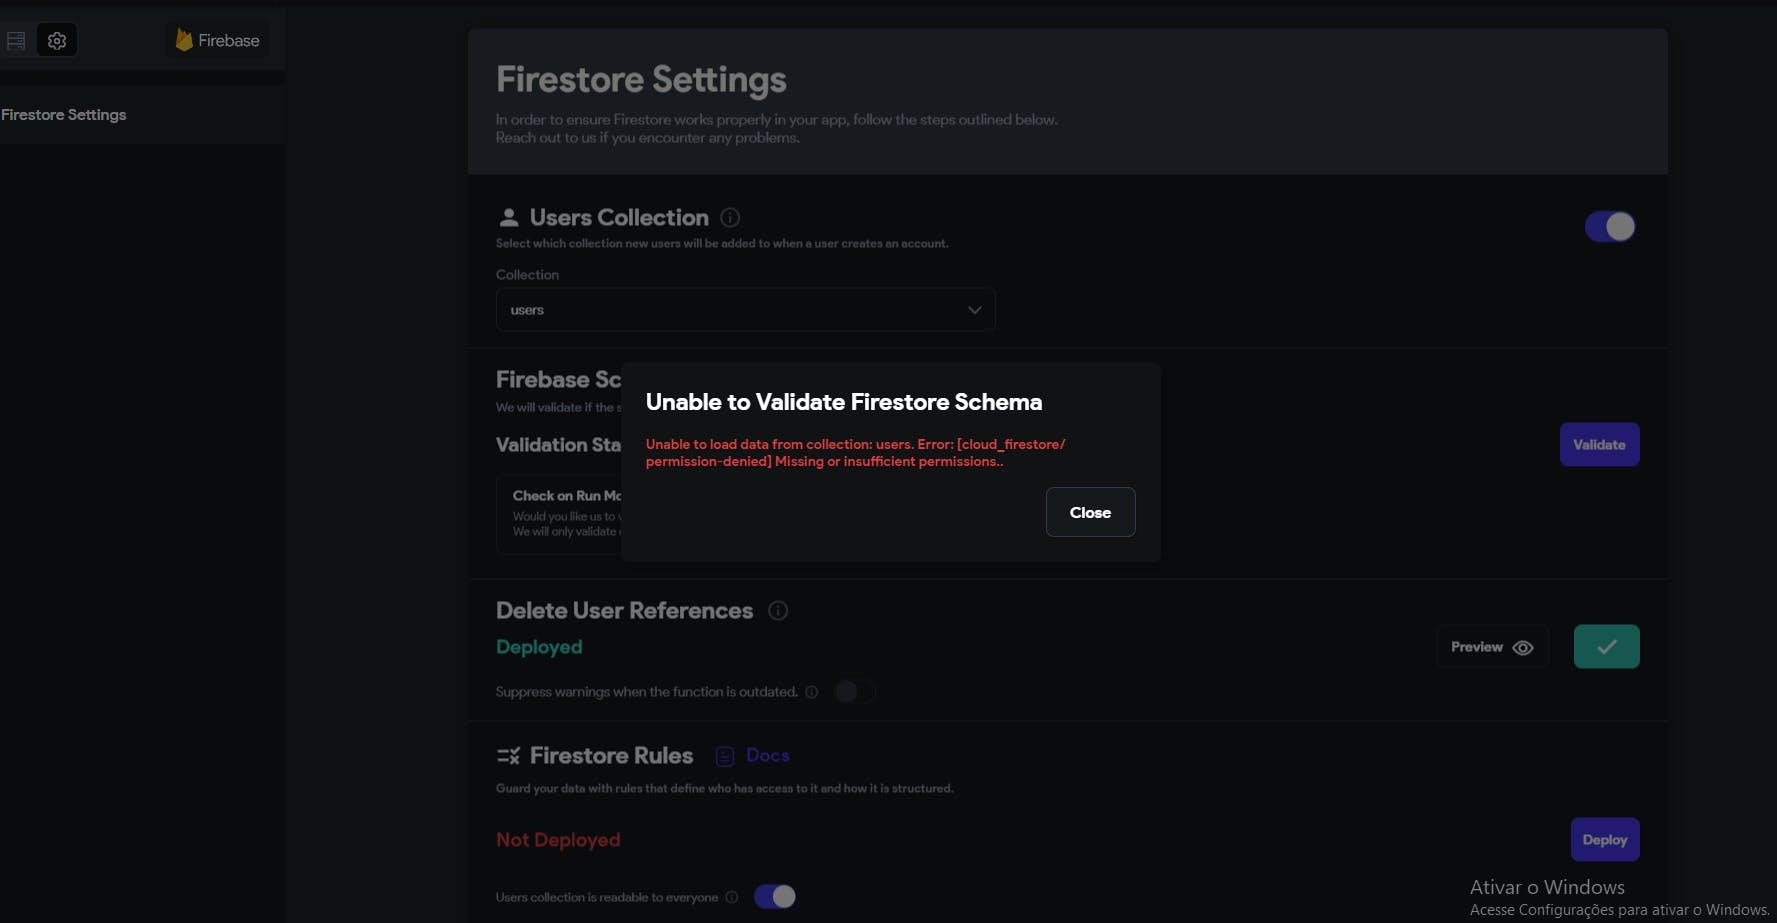
Task: Toggle the Users Collection switch
Action: tap(1609, 227)
